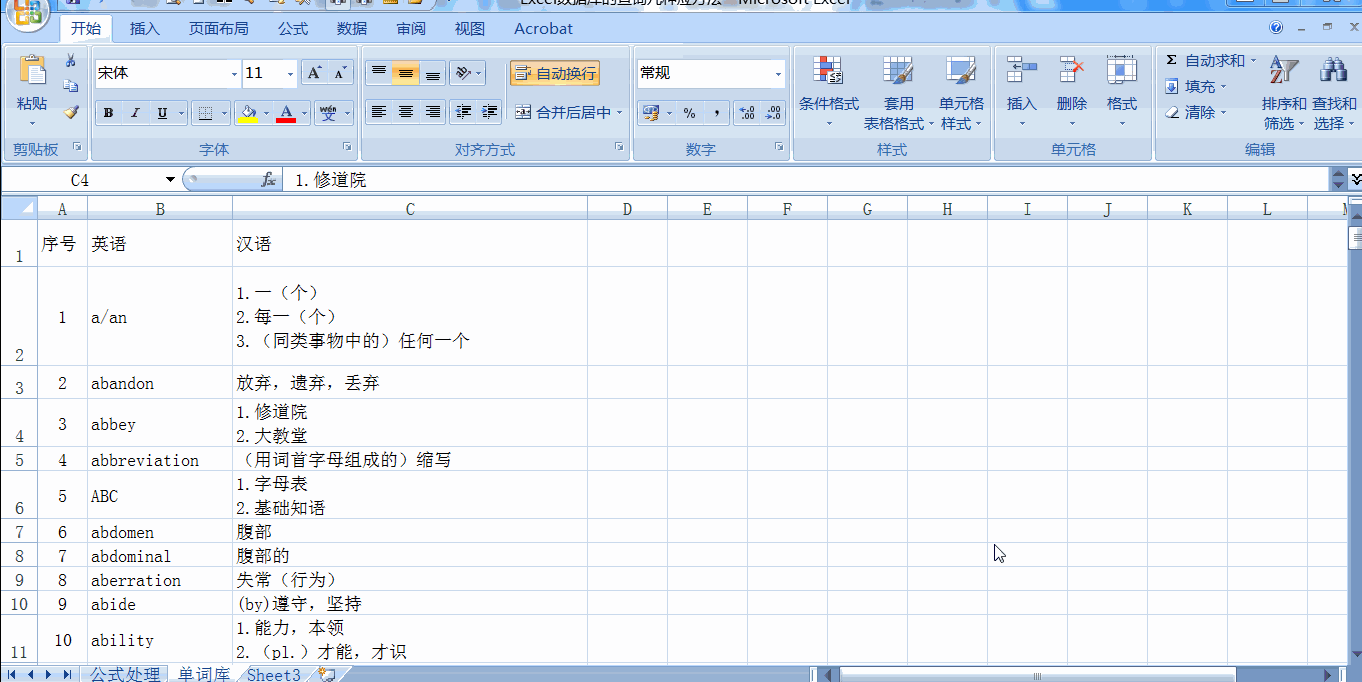Click the formula bar showing 1.修道院
Screen dimensions: 1362x682
coord(805,180)
